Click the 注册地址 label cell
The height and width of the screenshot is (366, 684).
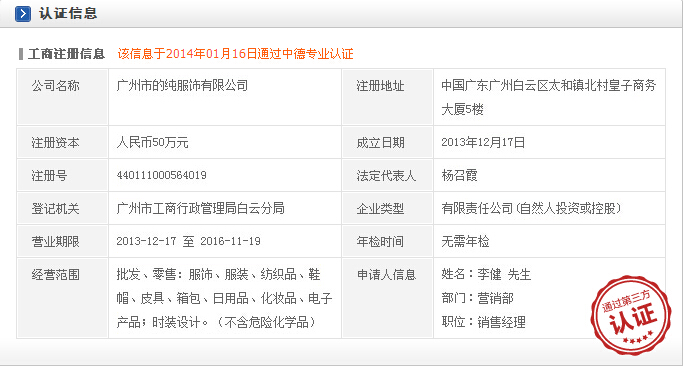388,97
